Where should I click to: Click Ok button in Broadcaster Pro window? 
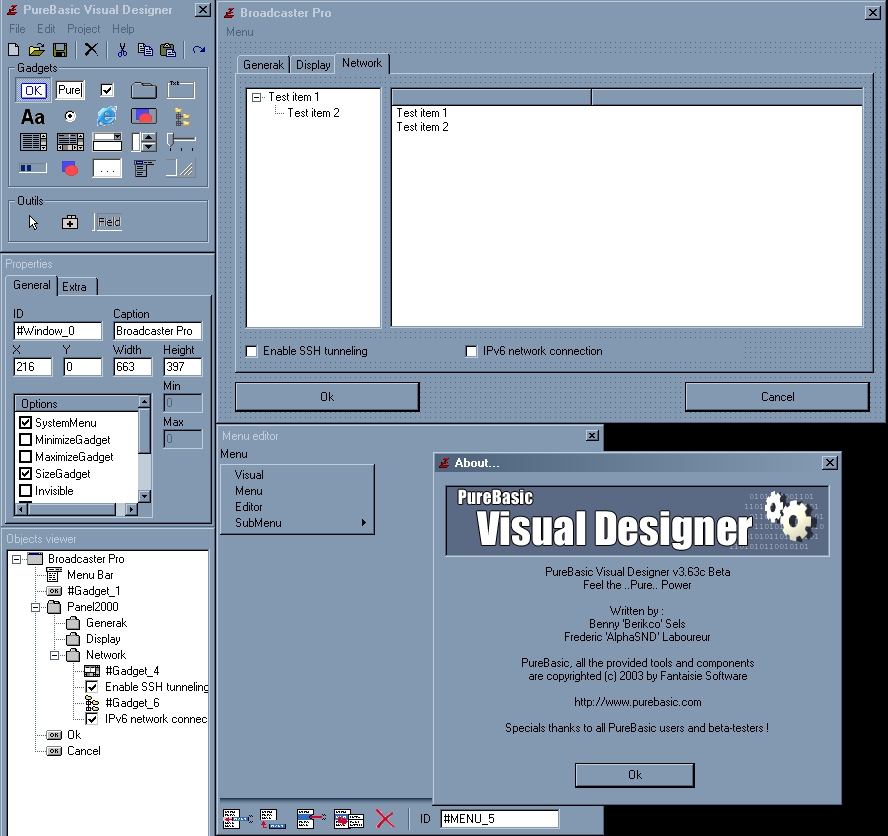click(327, 396)
